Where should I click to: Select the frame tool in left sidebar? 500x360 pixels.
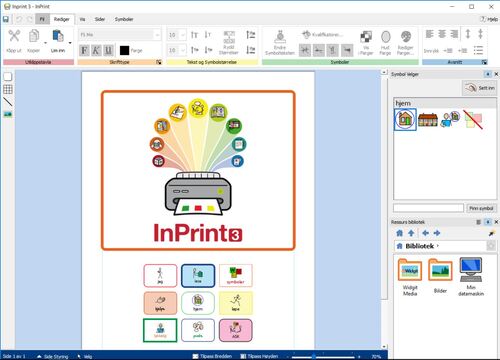[x=8, y=77]
